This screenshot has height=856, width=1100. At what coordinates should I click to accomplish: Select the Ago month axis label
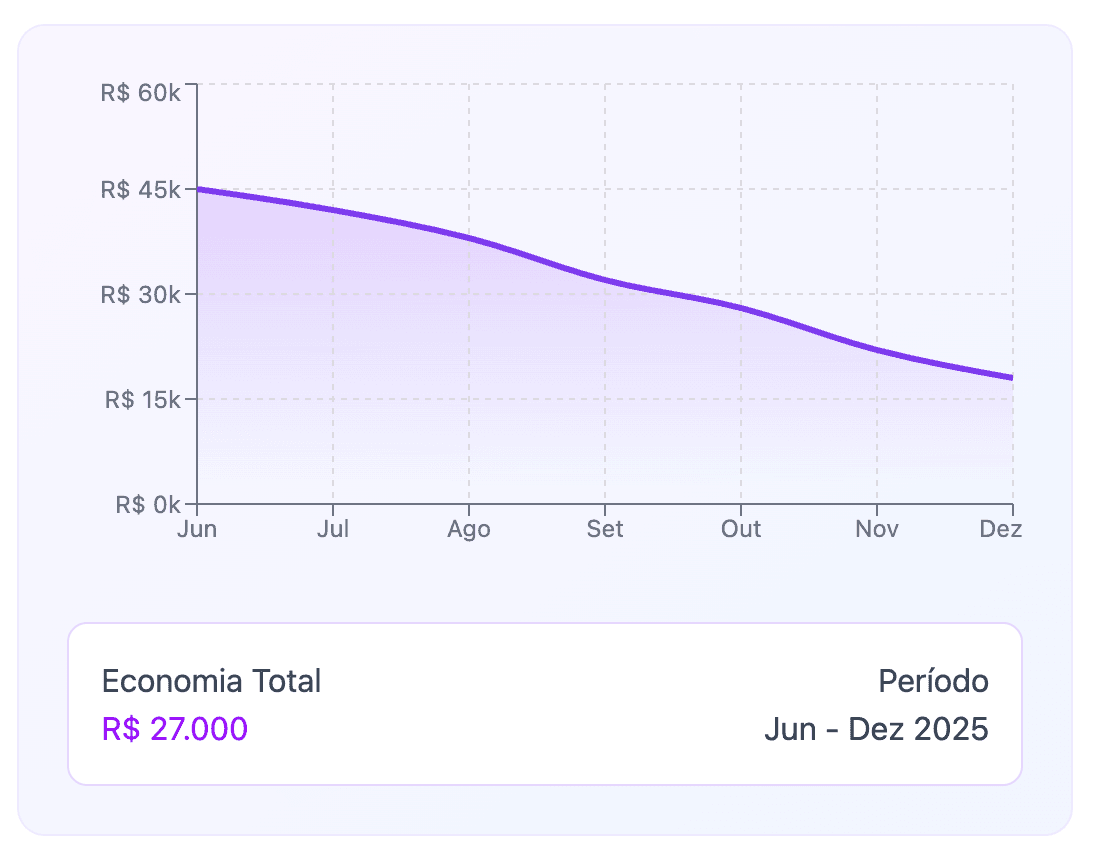(x=469, y=529)
